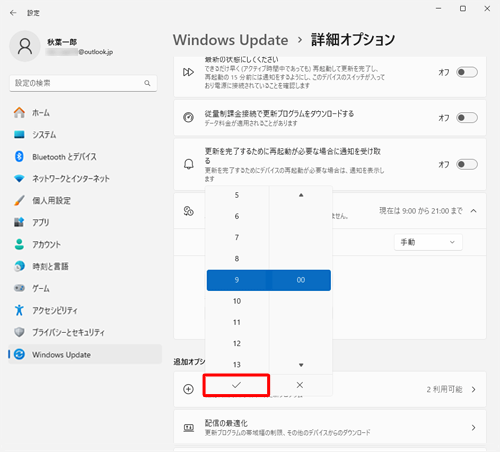Click the アプリ icon in the sidebar
500x452 pixels.
coord(19,222)
